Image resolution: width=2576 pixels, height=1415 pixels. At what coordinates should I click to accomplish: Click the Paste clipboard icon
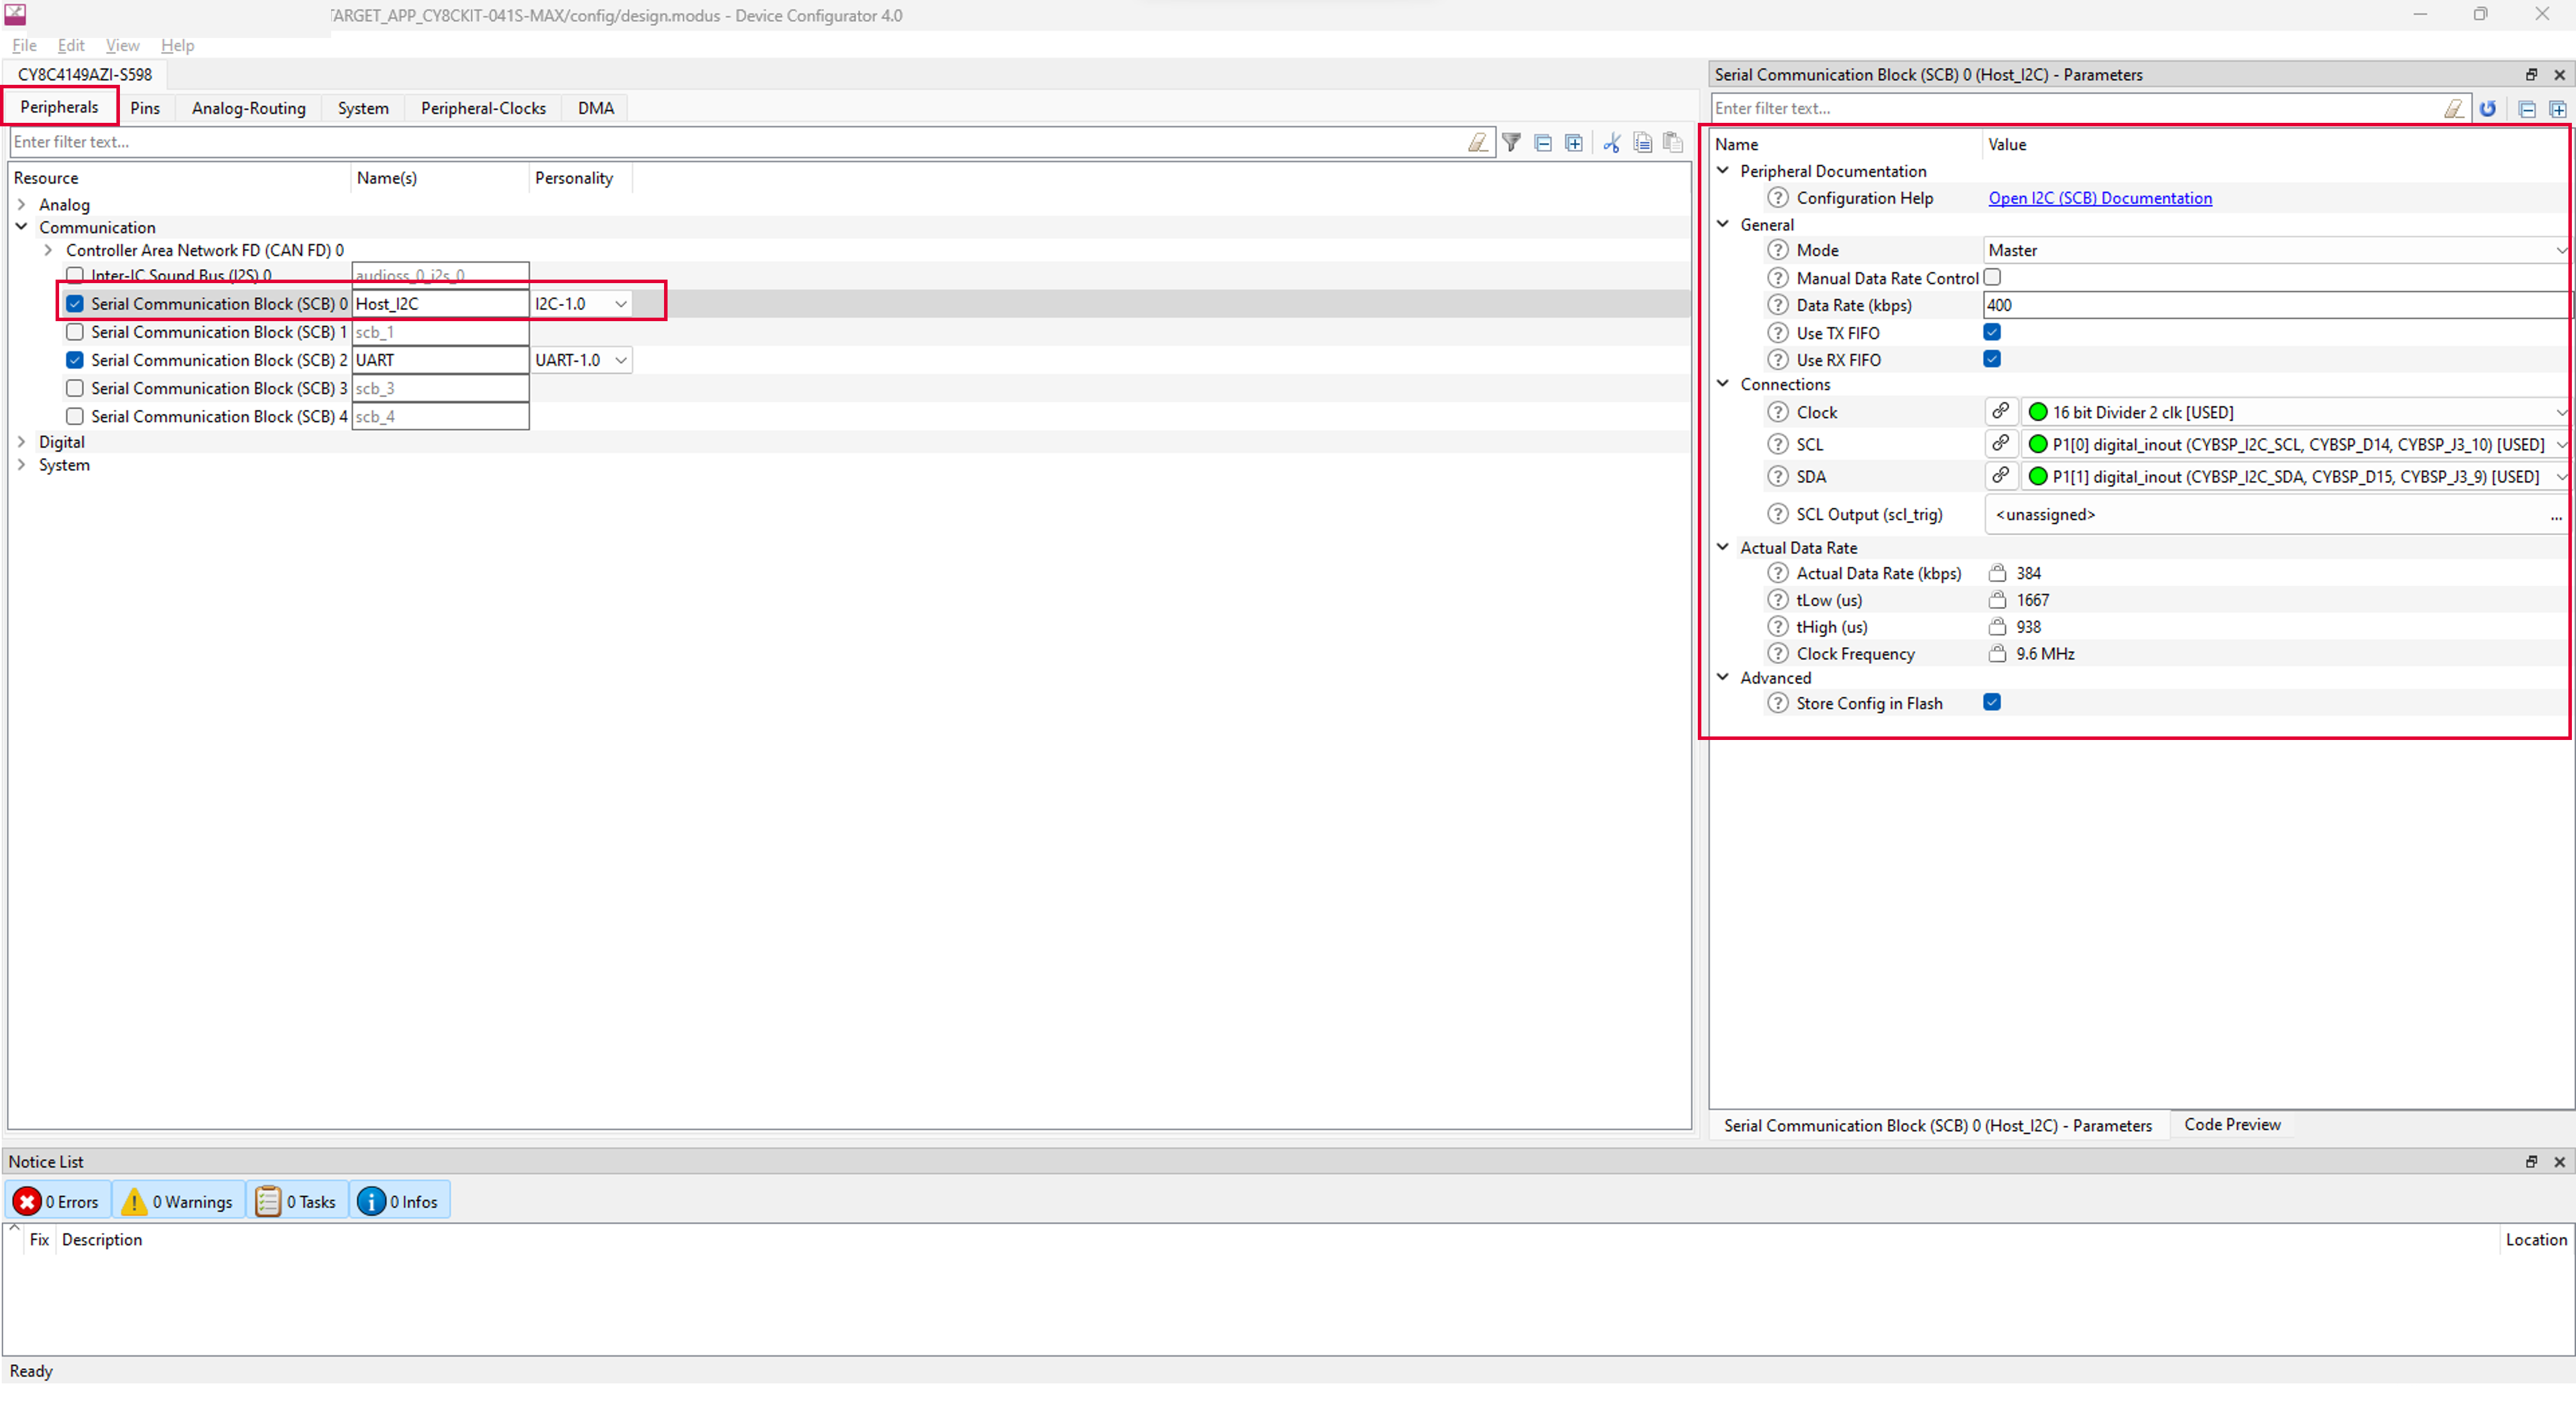pyautogui.click(x=1673, y=142)
